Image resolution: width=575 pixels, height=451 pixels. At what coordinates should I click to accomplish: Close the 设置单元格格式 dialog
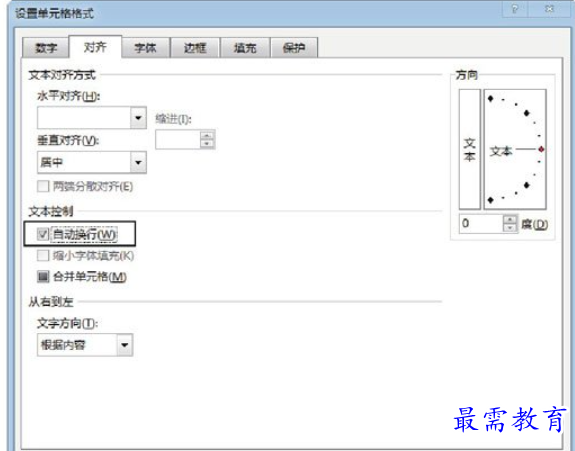pos(549,9)
